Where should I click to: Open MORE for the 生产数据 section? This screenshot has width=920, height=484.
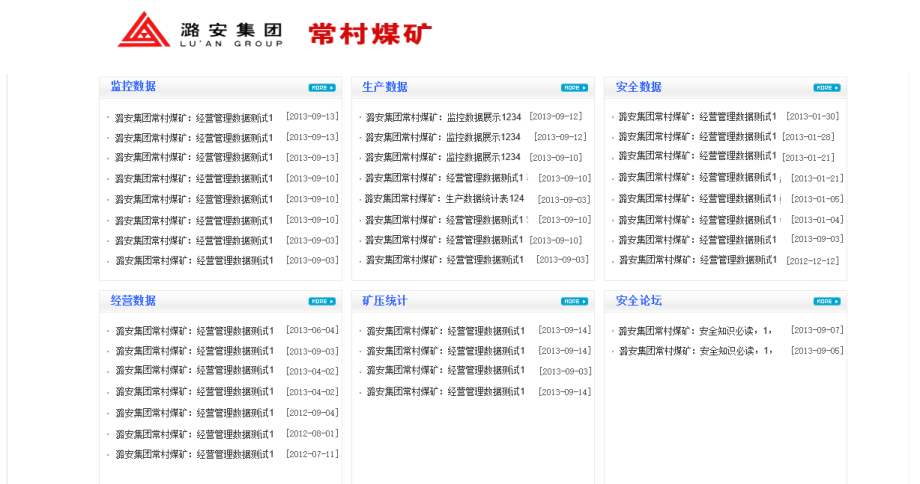574,88
